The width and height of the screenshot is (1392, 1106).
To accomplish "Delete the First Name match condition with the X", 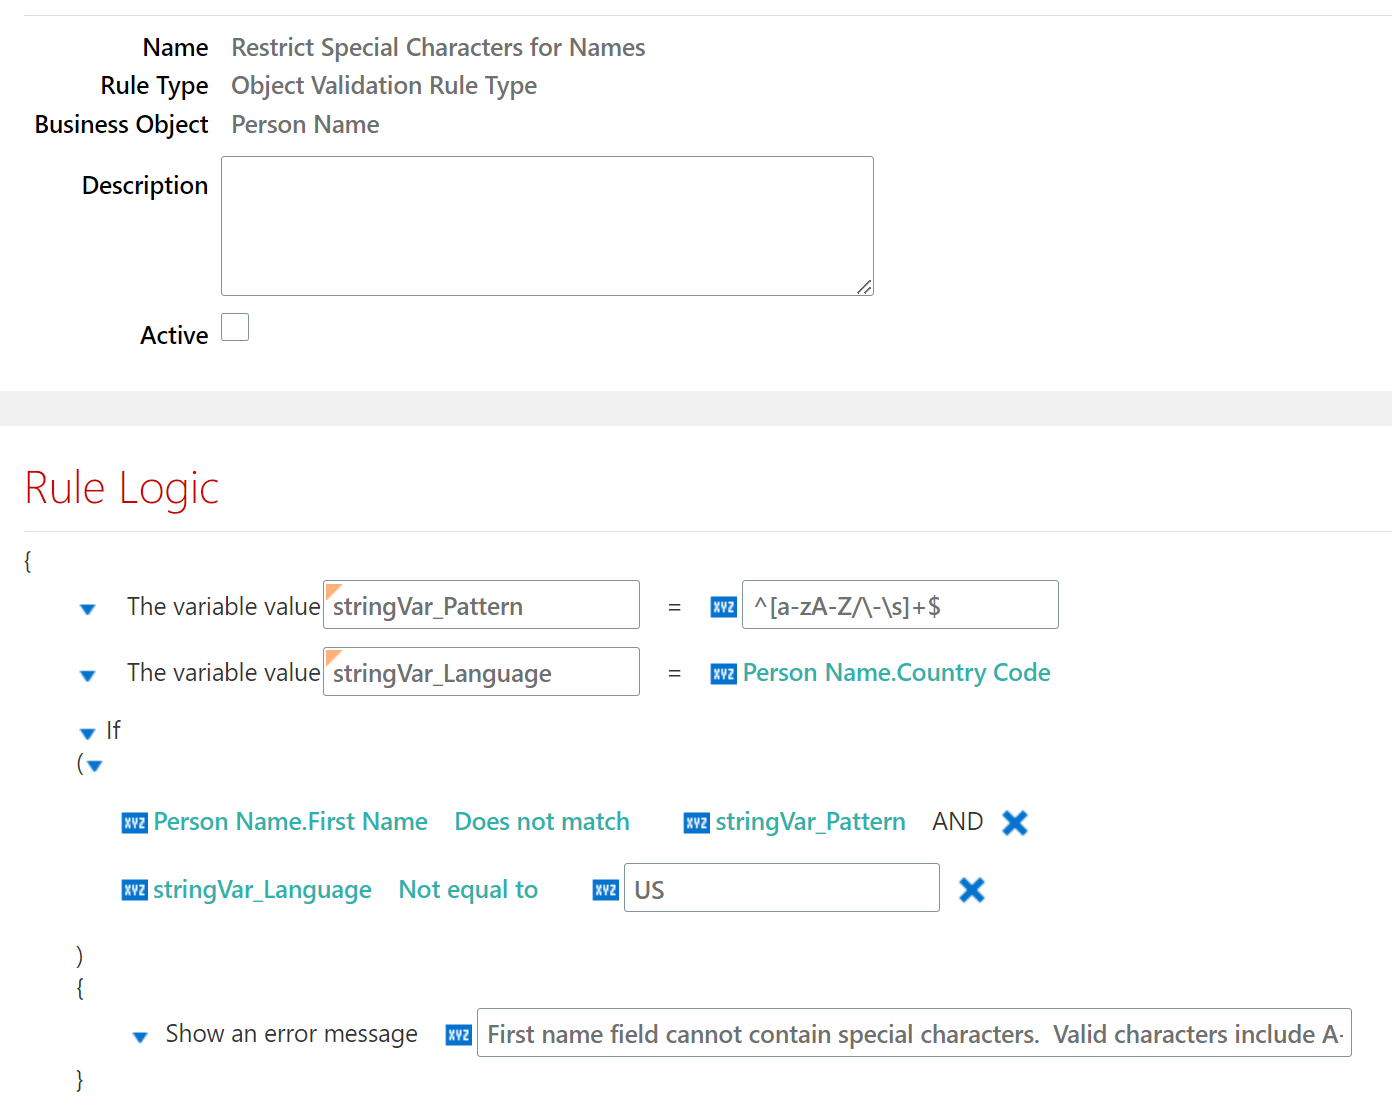I will 1014,822.
